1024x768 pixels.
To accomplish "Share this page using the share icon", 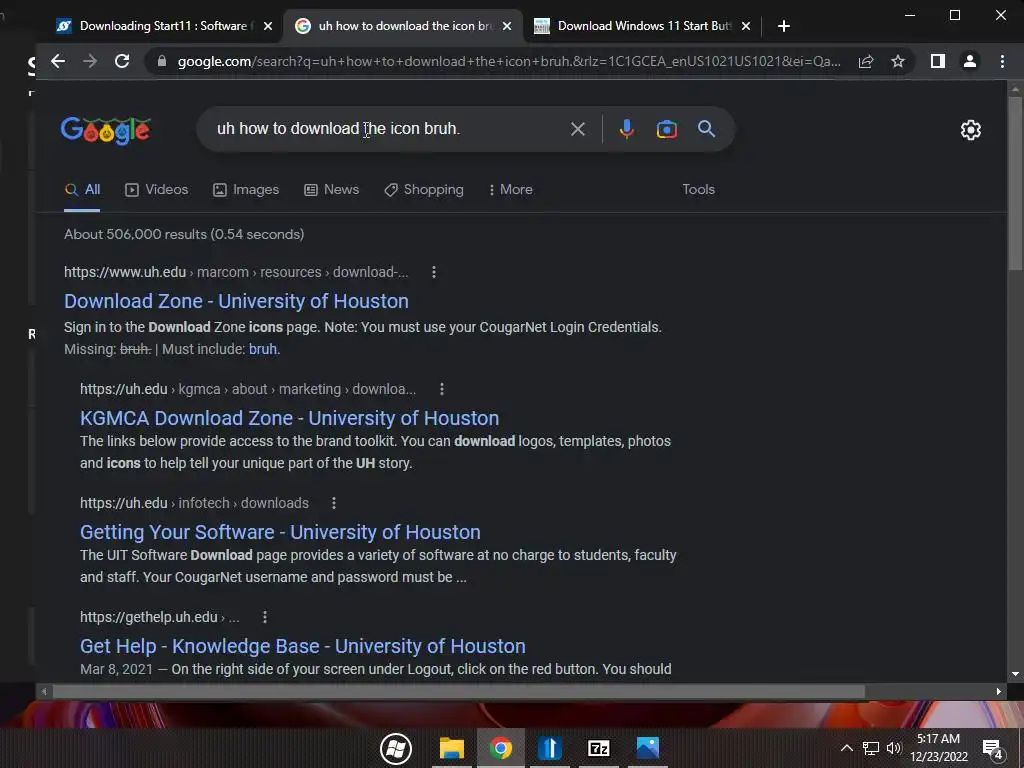I will (866, 61).
